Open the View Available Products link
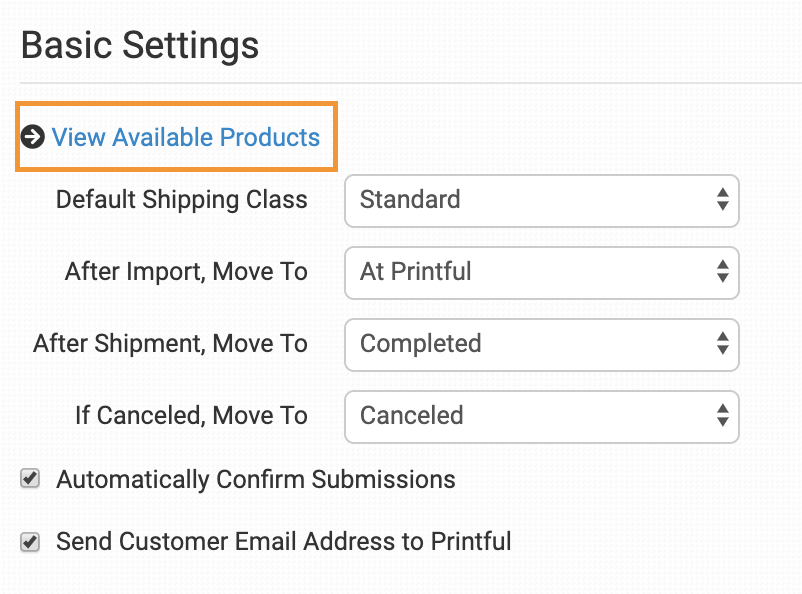802x594 pixels. tap(186, 137)
